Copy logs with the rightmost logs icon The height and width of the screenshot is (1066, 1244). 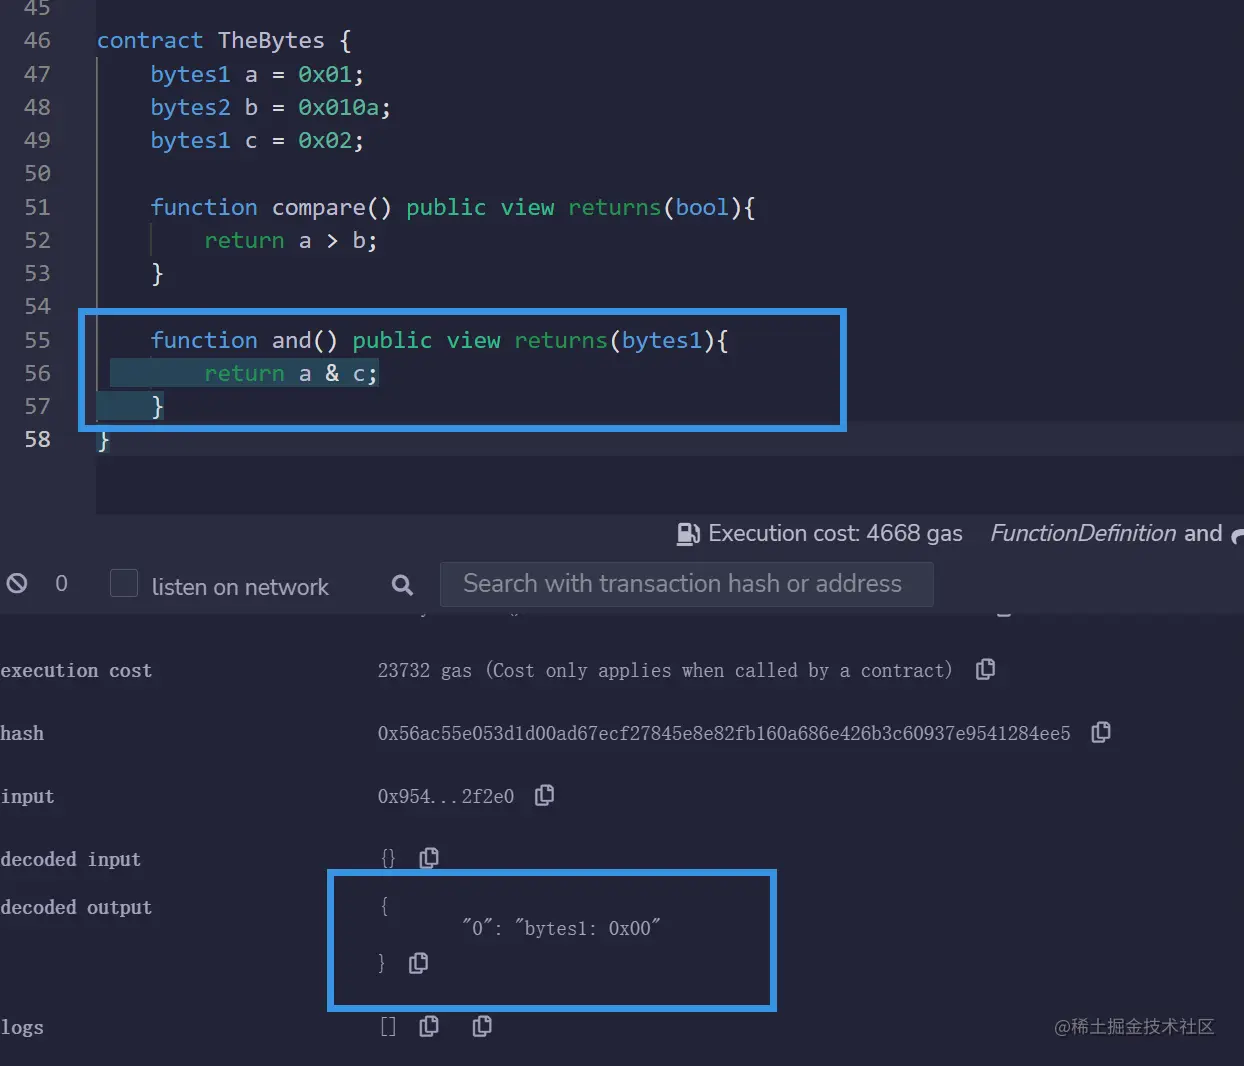pyautogui.click(x=481, y=1025)
